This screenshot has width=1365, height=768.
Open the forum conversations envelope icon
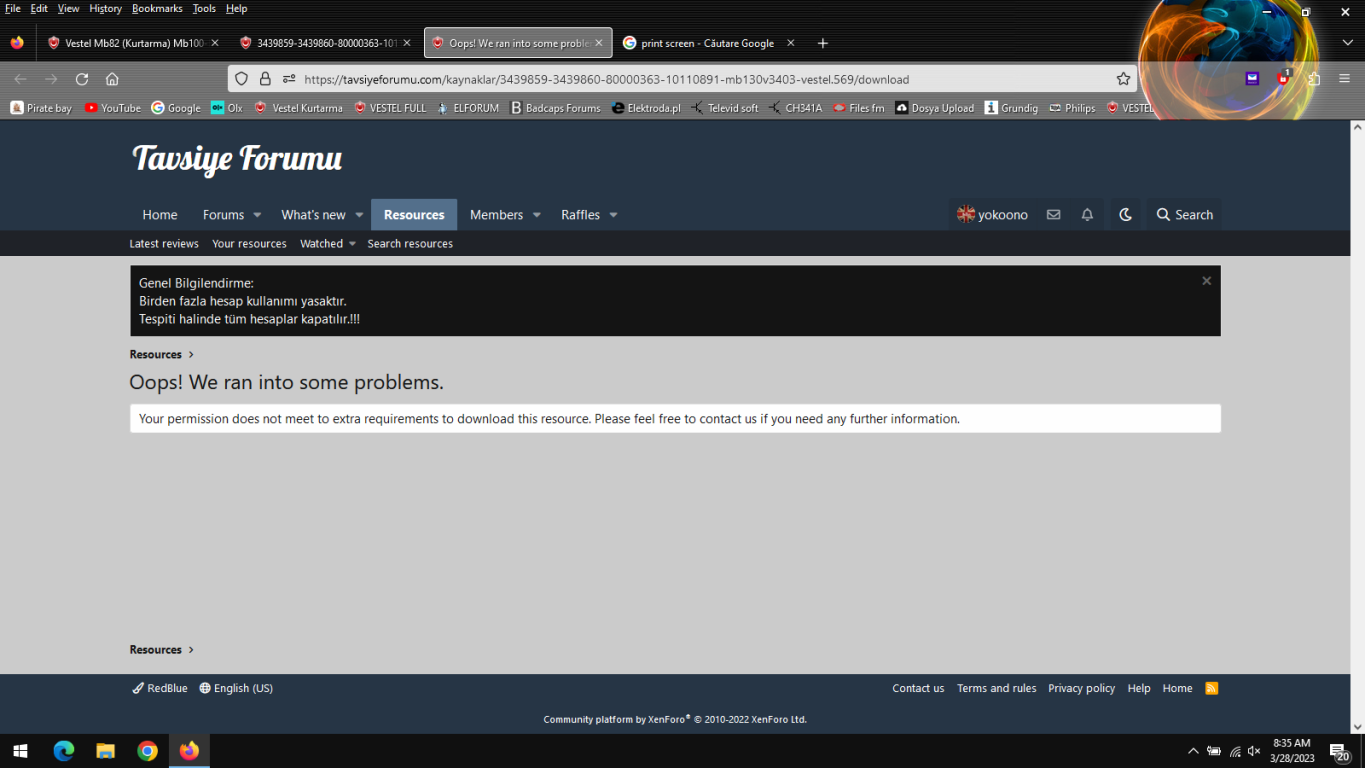pos(1053,215)
